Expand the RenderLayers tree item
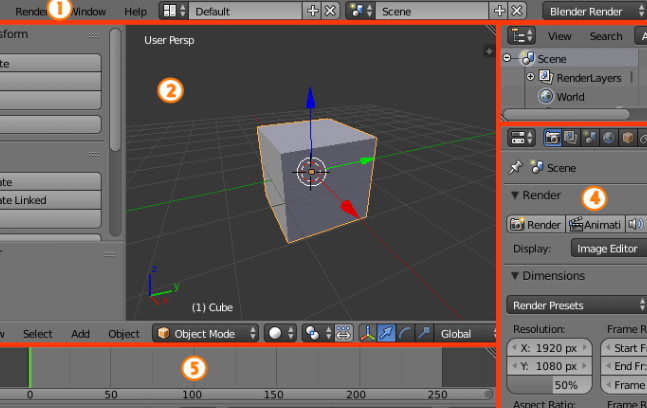This screenshot has width=647, height=408. click(x=530, y=77)
